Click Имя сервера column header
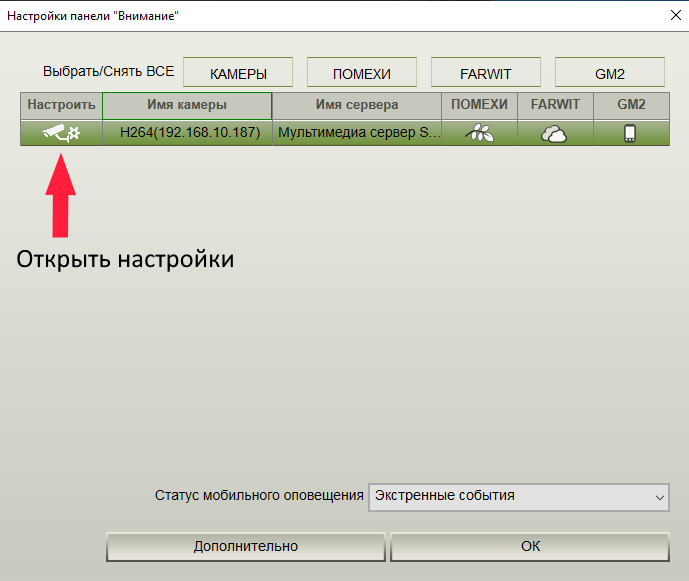 357,105
